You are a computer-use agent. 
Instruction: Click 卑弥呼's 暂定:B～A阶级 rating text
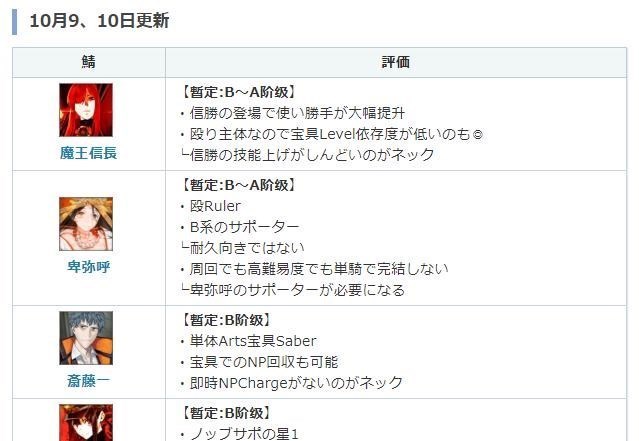tap(238, 185)
